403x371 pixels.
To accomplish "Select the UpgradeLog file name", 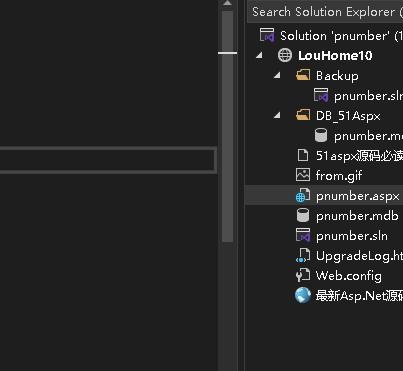I will point(359,256).
